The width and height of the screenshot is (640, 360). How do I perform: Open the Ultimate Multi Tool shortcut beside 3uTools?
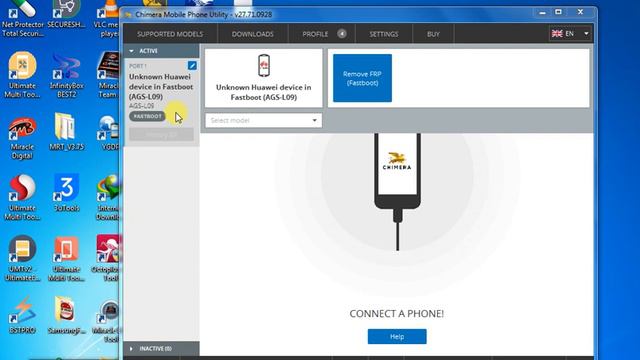pyautogui.click(x=22, y=198)
